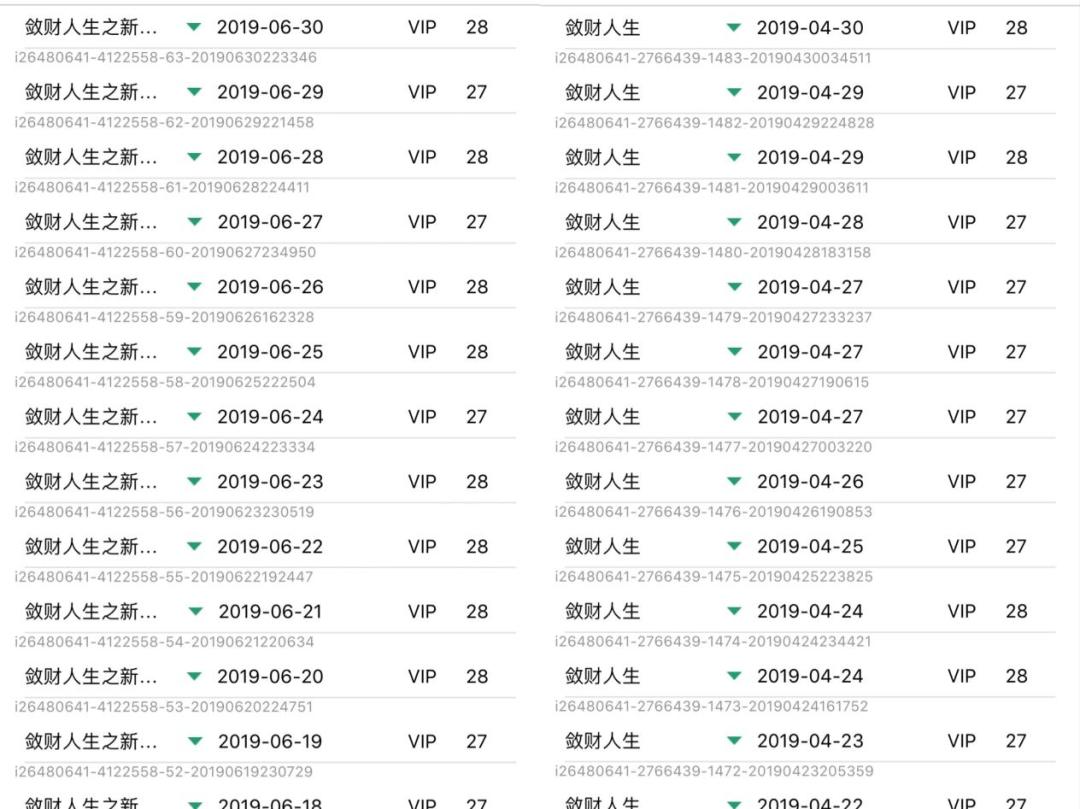Click the VIP label on the 2019-06-28 row

pos(420,157)
